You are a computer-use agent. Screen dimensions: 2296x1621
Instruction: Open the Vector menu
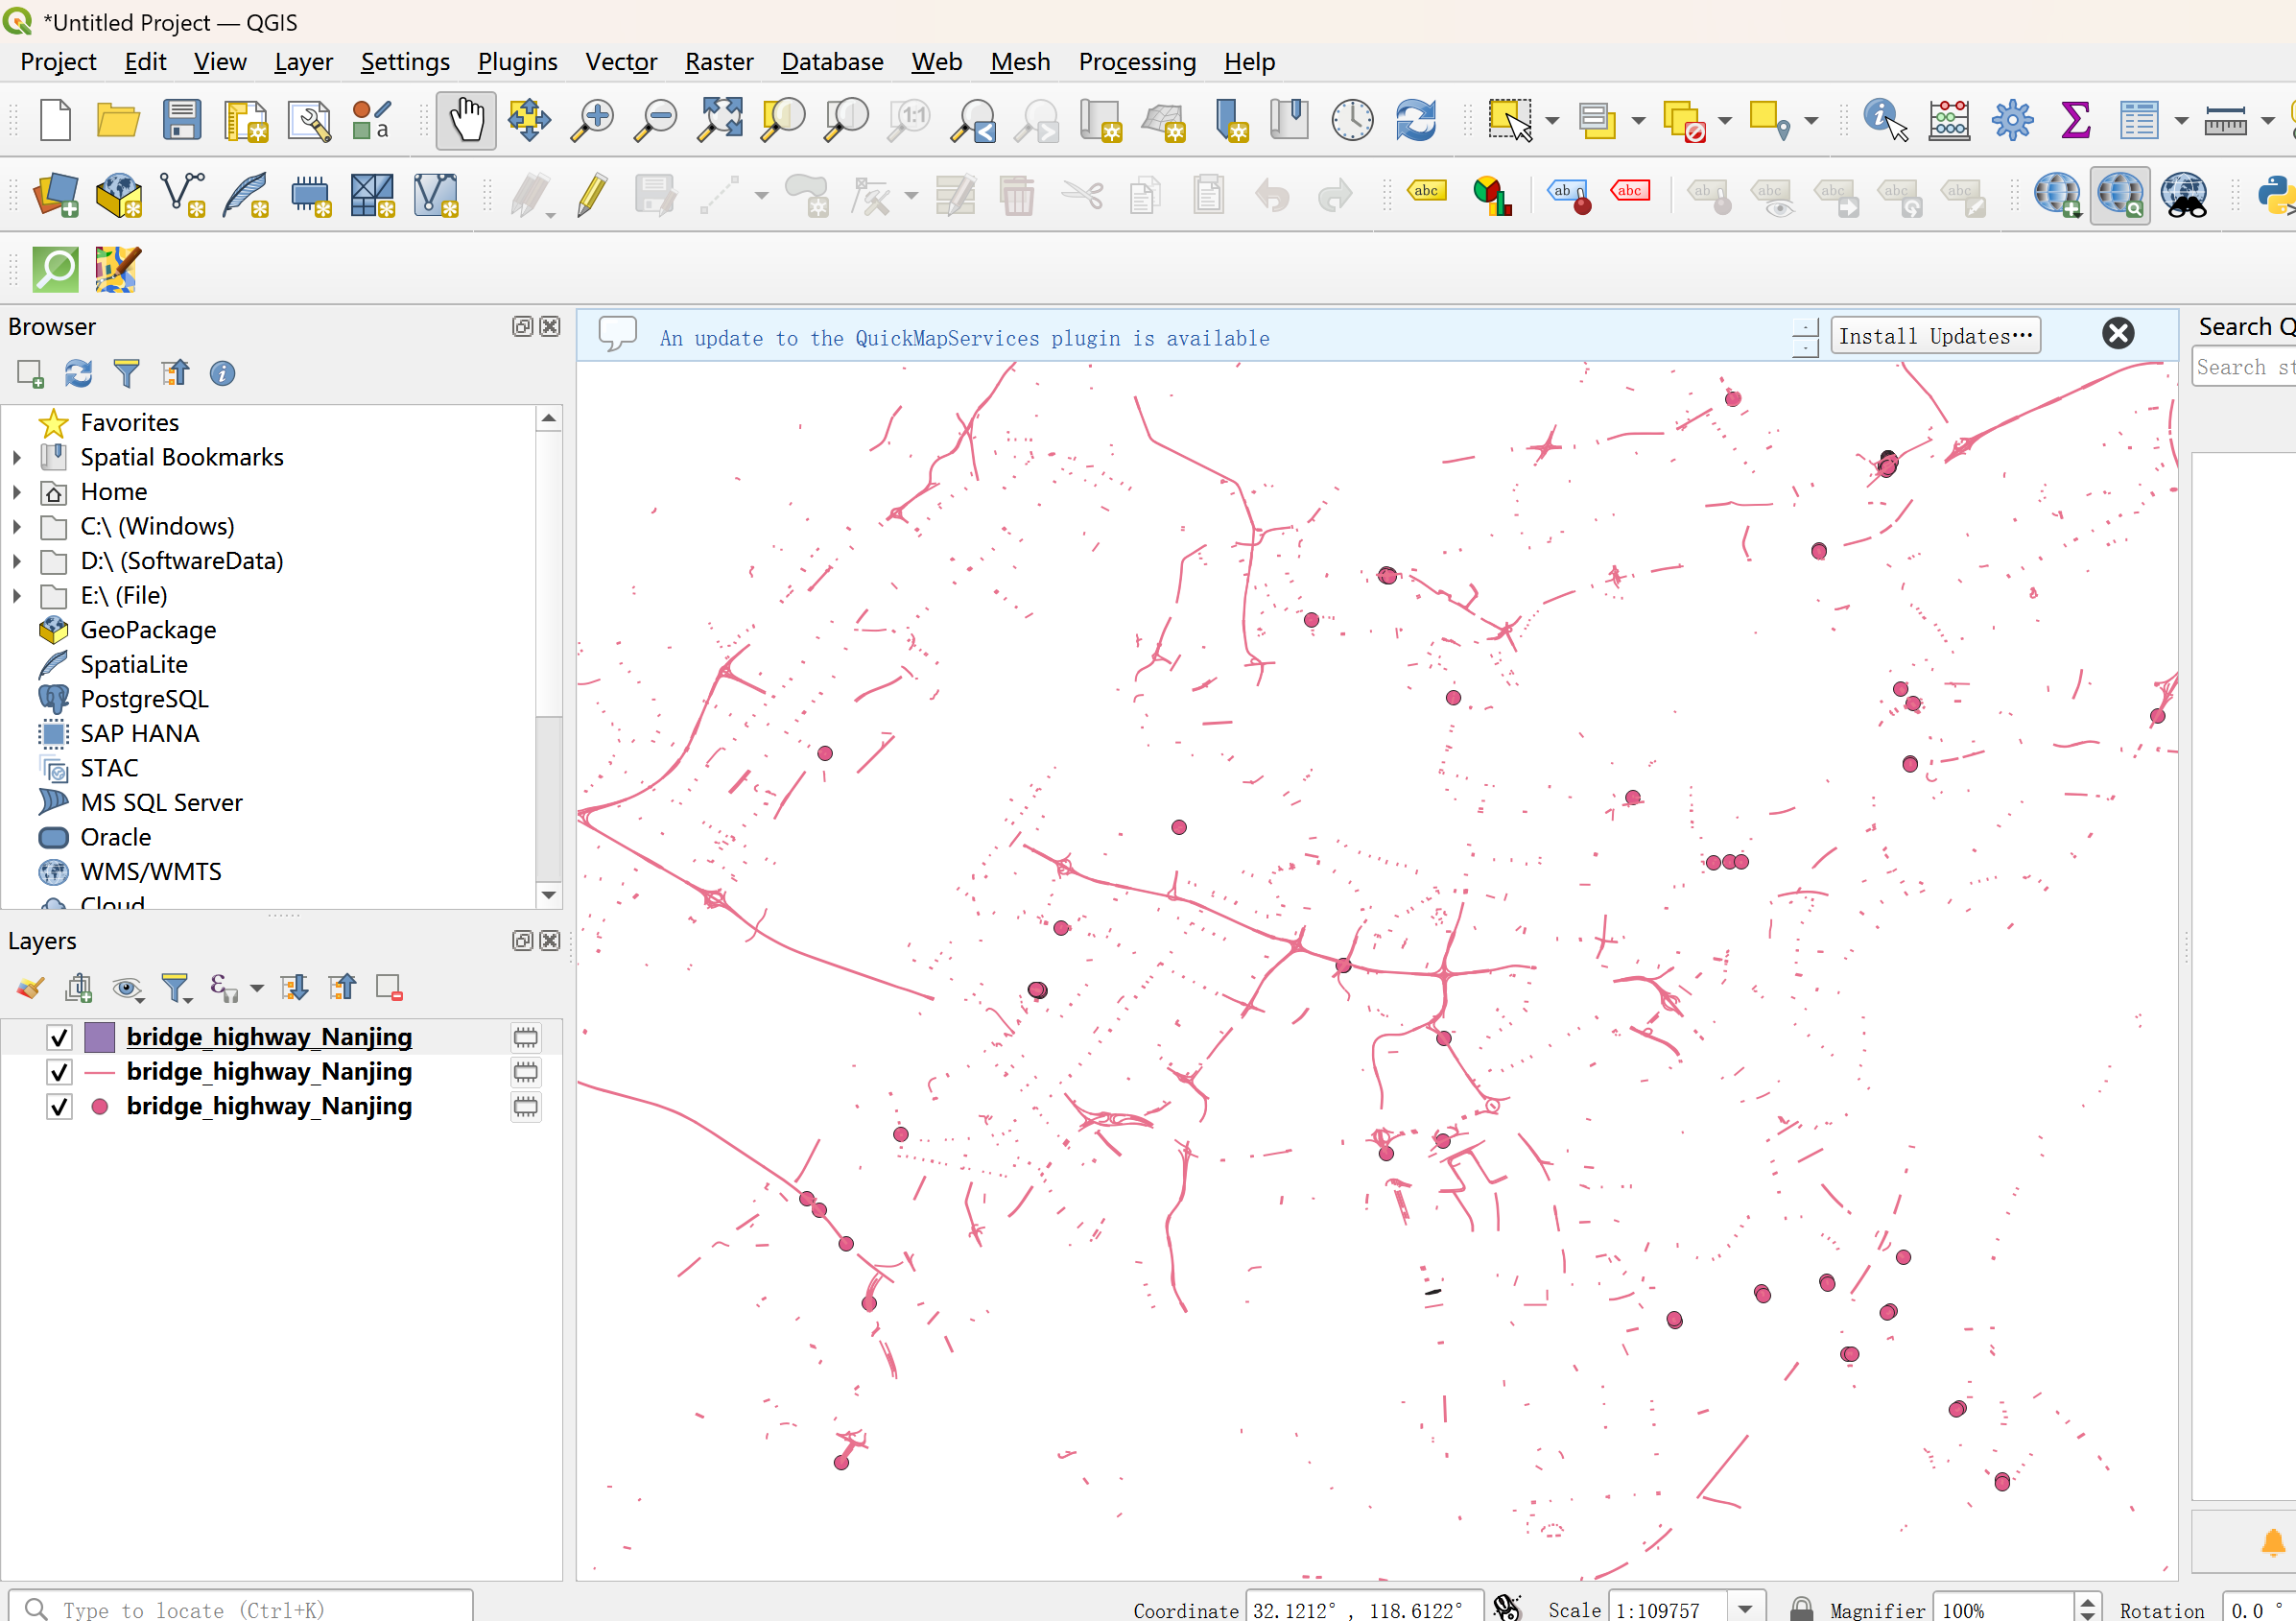pyautogui.click(x=620, y=62)
